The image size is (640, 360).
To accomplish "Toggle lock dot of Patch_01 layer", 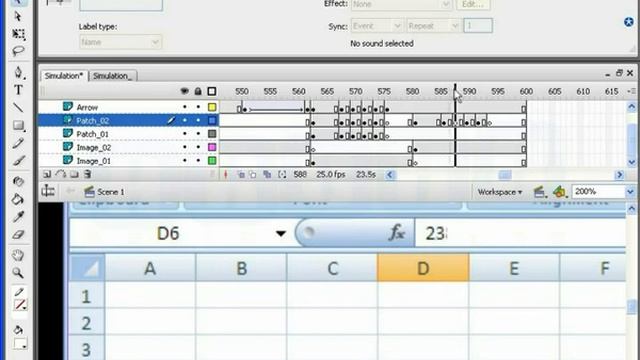I will 198,134.
